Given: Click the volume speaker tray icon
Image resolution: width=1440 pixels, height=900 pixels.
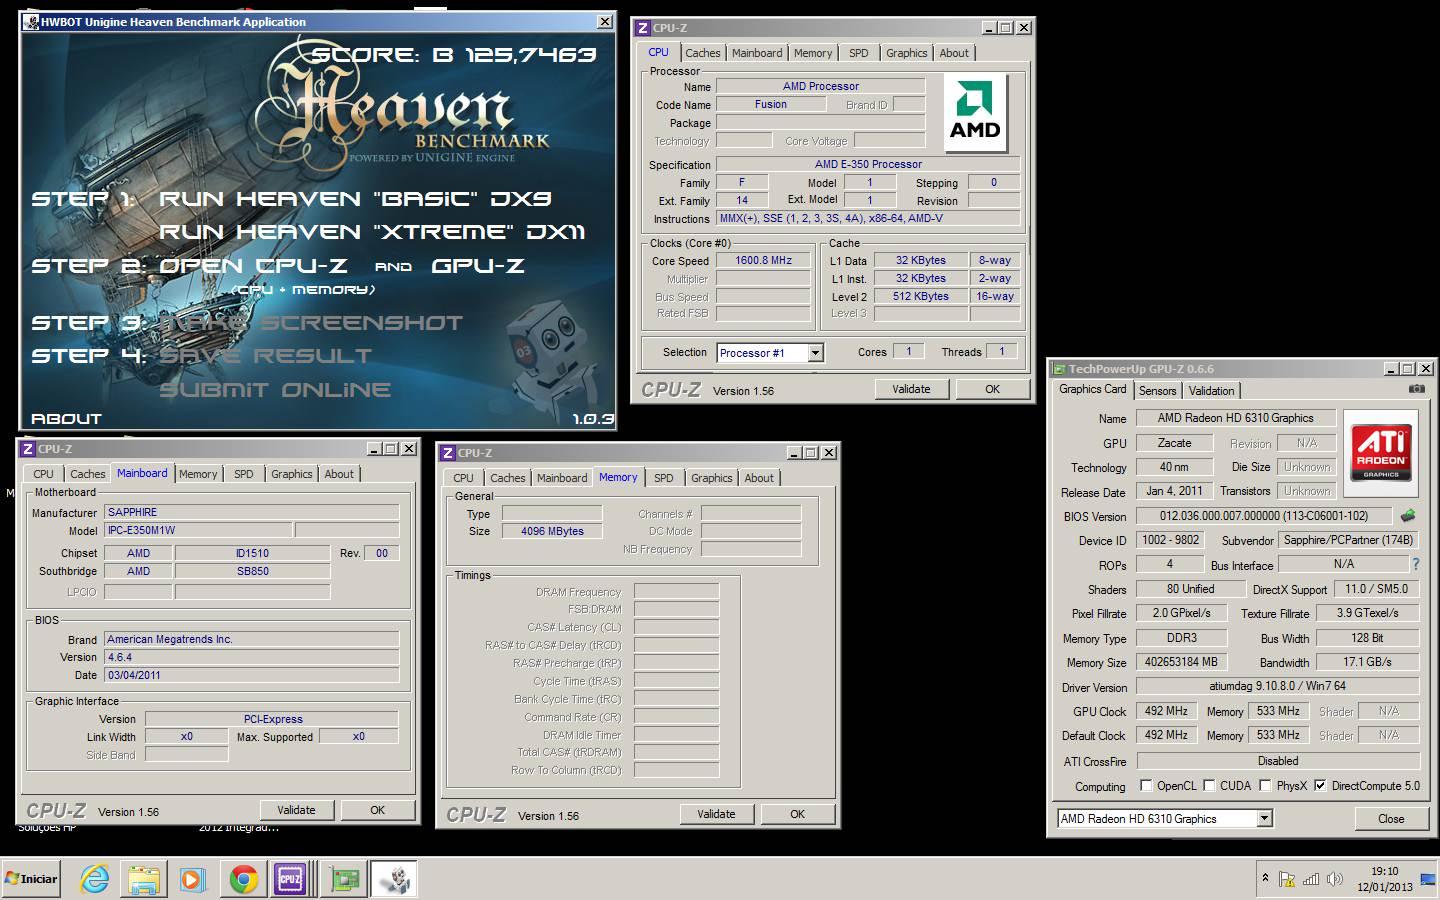Looking at the screenshot, I should pyautogui.click(x=1334, y=879).
